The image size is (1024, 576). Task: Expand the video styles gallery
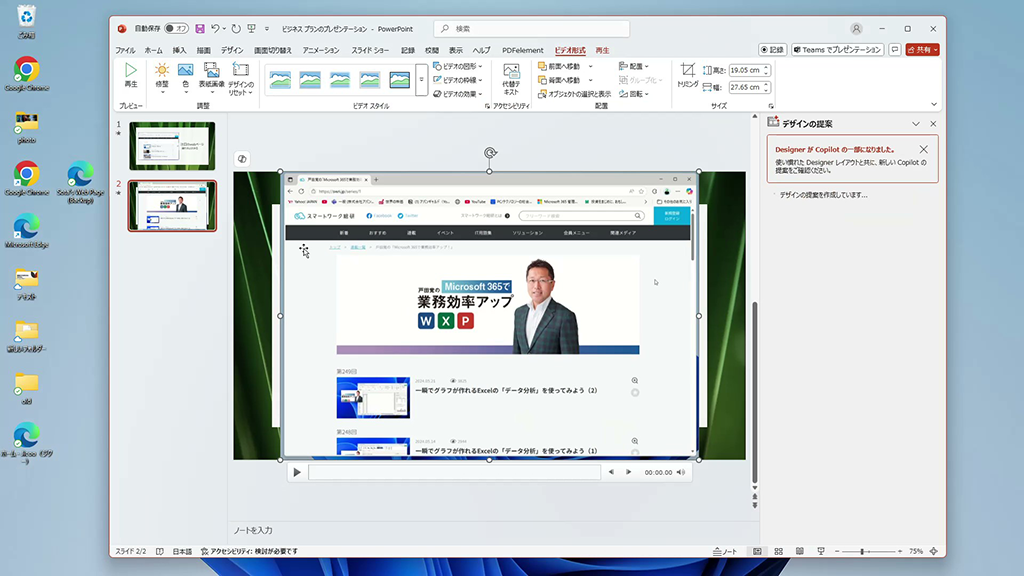421,80
